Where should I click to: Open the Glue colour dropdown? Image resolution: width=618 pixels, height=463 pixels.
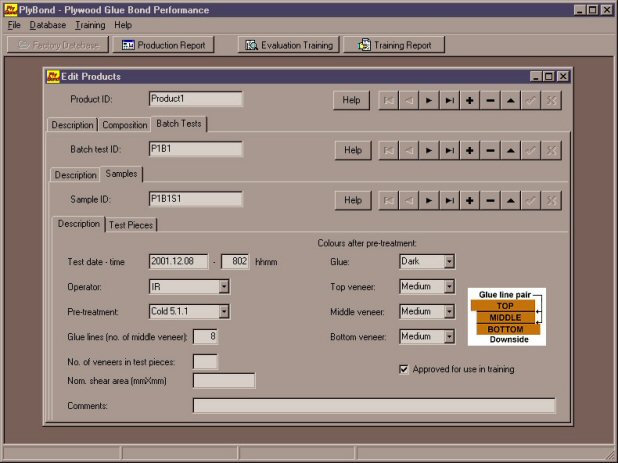(449, 261)
